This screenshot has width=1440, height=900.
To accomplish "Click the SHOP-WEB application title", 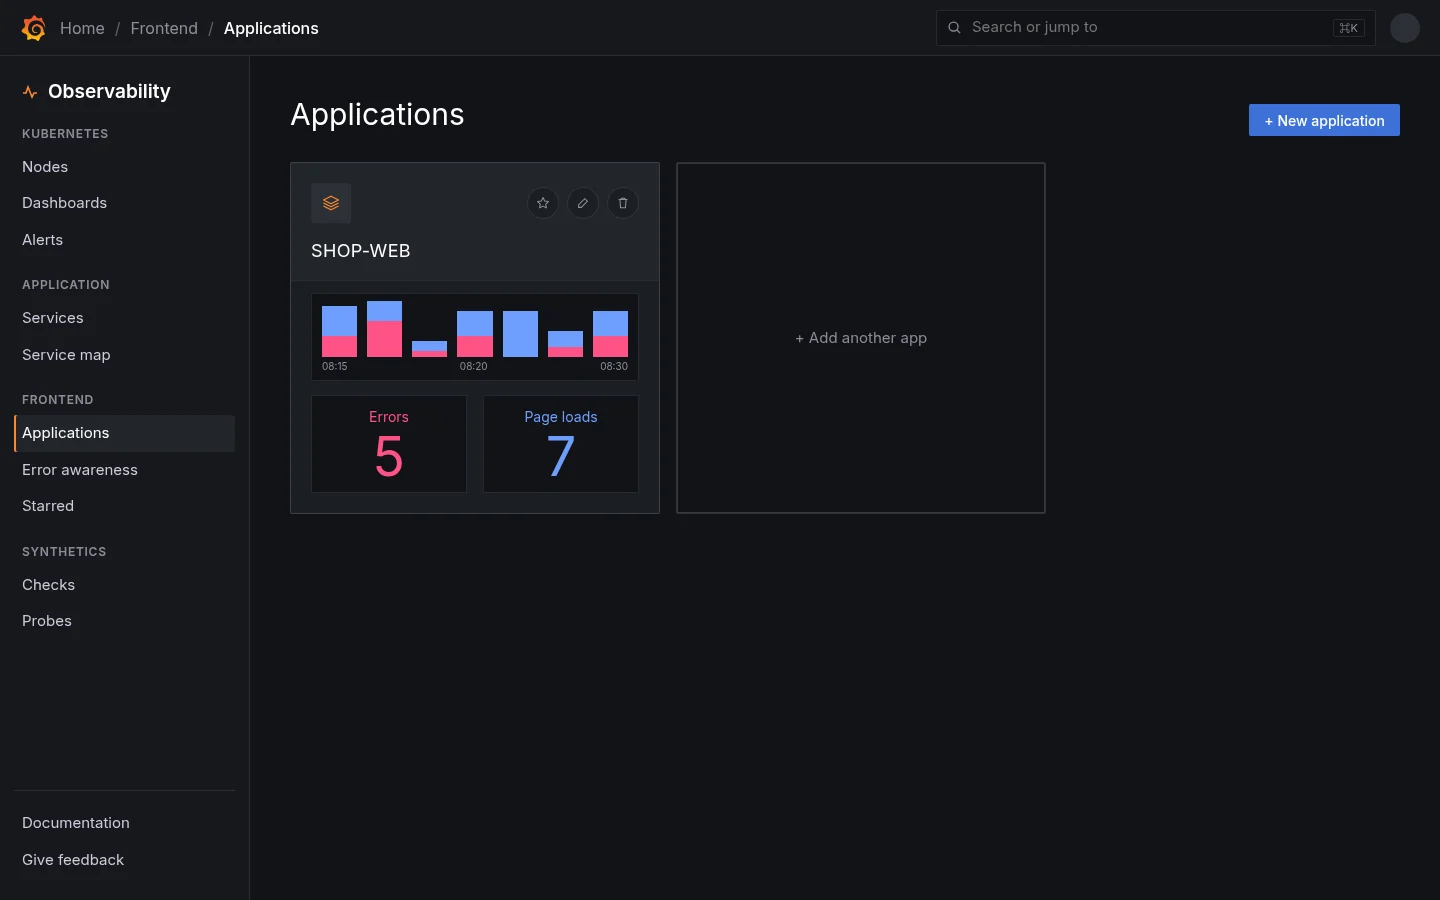I will (361, 251).
